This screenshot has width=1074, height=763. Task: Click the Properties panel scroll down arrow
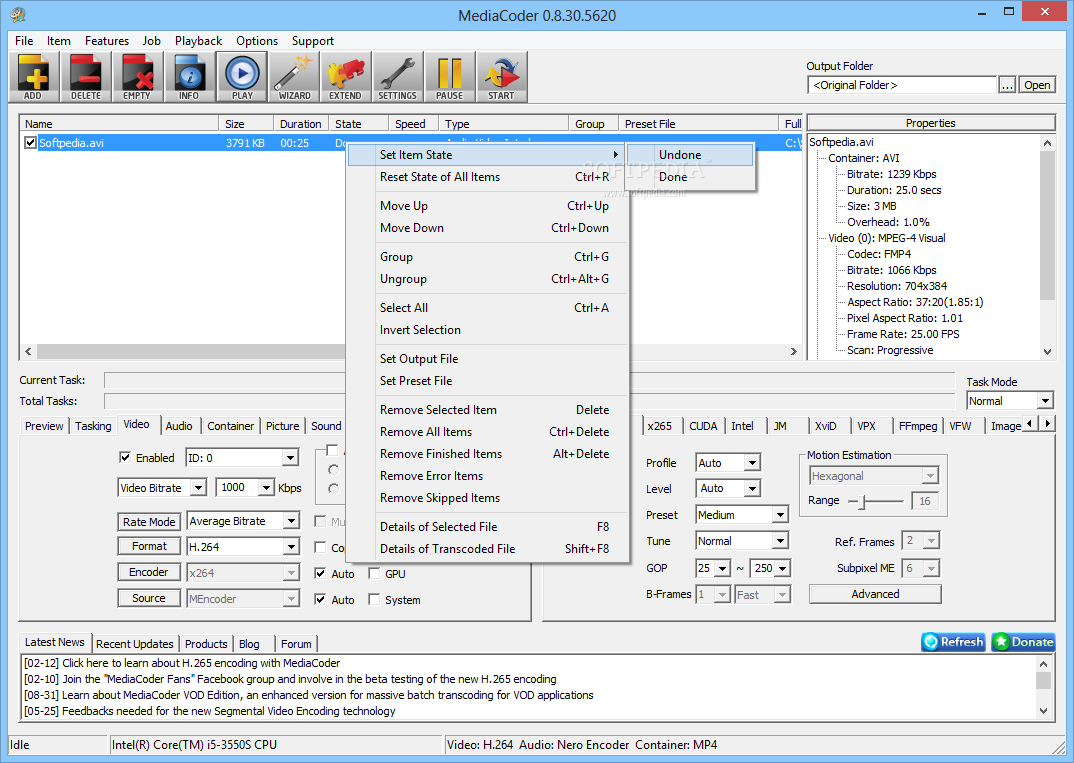pyautogui.click(x=1047, y=351)
